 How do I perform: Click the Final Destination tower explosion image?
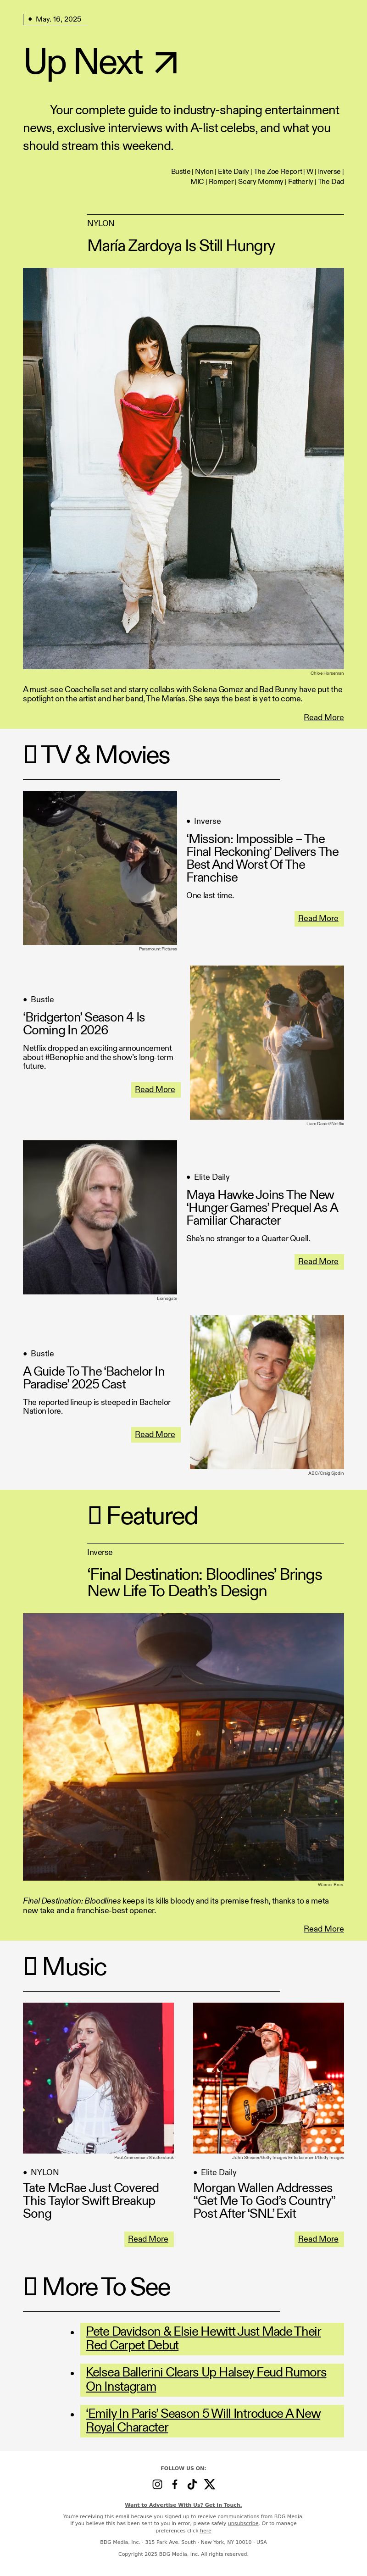[183, 1746]
